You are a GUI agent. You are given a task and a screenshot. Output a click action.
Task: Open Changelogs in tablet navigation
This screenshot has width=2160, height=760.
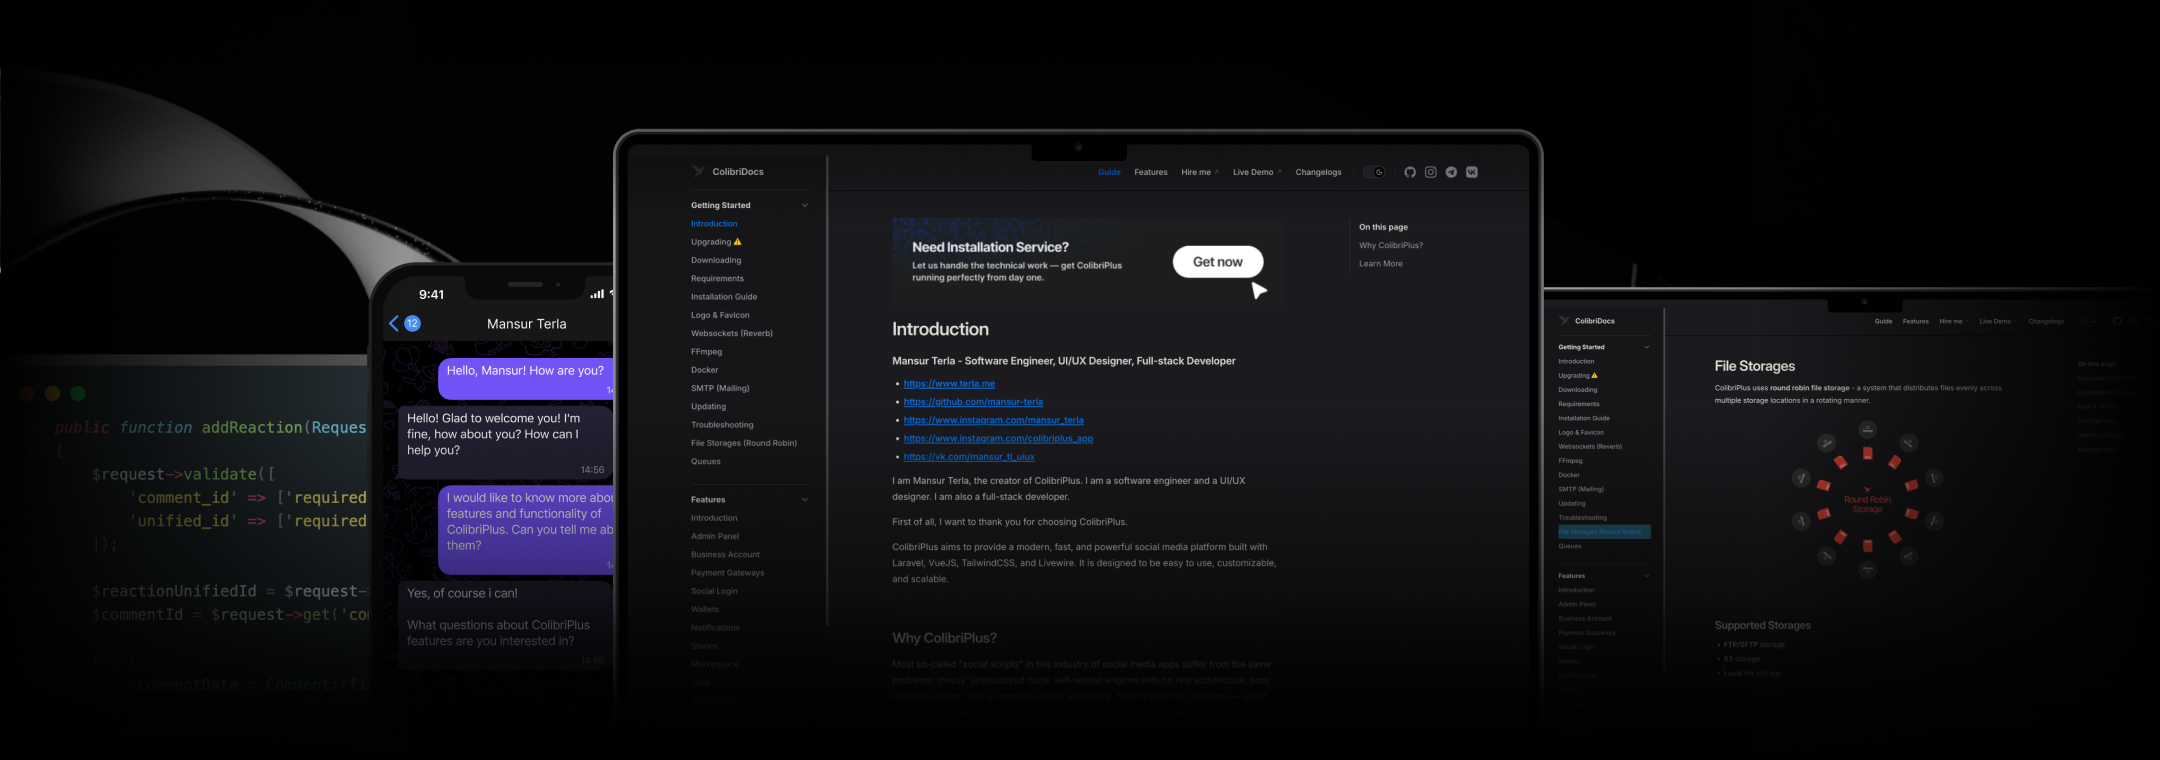1319,172
